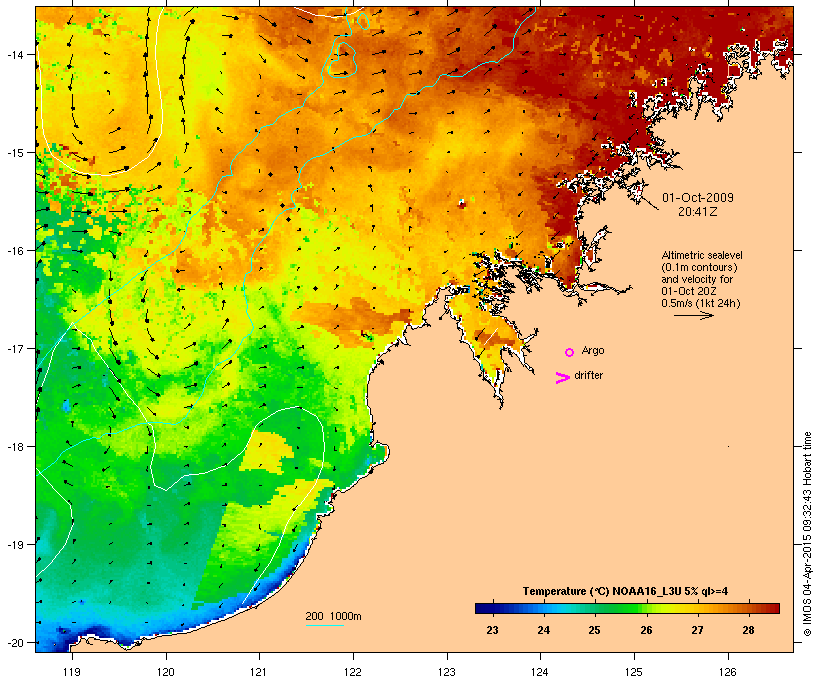
Task: Click the 'Altimetric sealevel' text
Action: (x=702, y=255)
